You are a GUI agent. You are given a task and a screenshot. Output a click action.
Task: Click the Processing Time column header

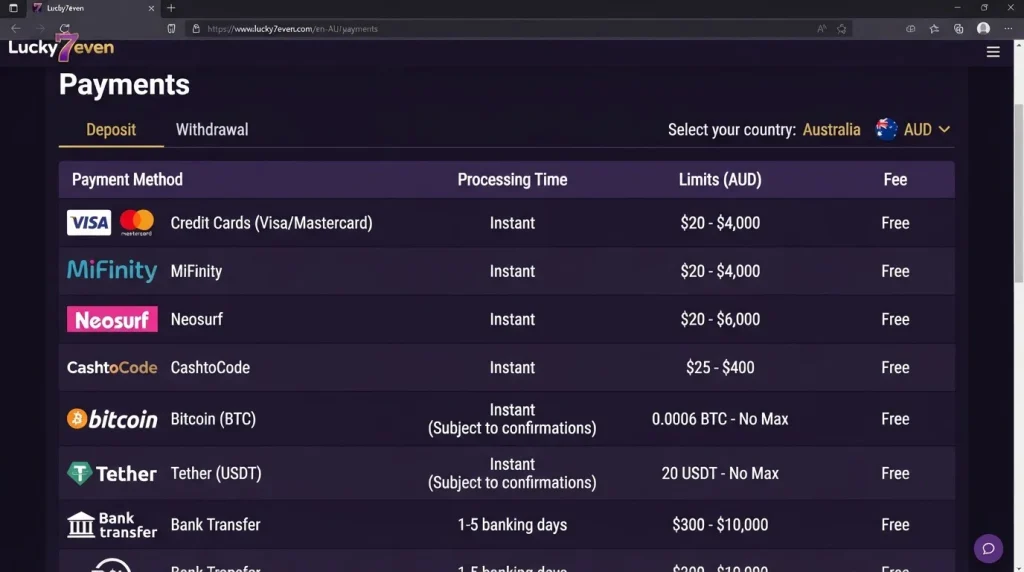[512, 180]
